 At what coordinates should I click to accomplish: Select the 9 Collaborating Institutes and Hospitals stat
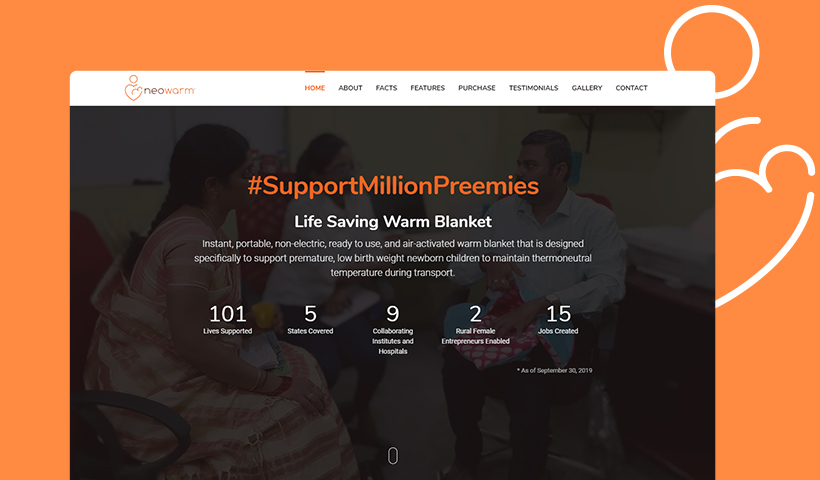393,330
